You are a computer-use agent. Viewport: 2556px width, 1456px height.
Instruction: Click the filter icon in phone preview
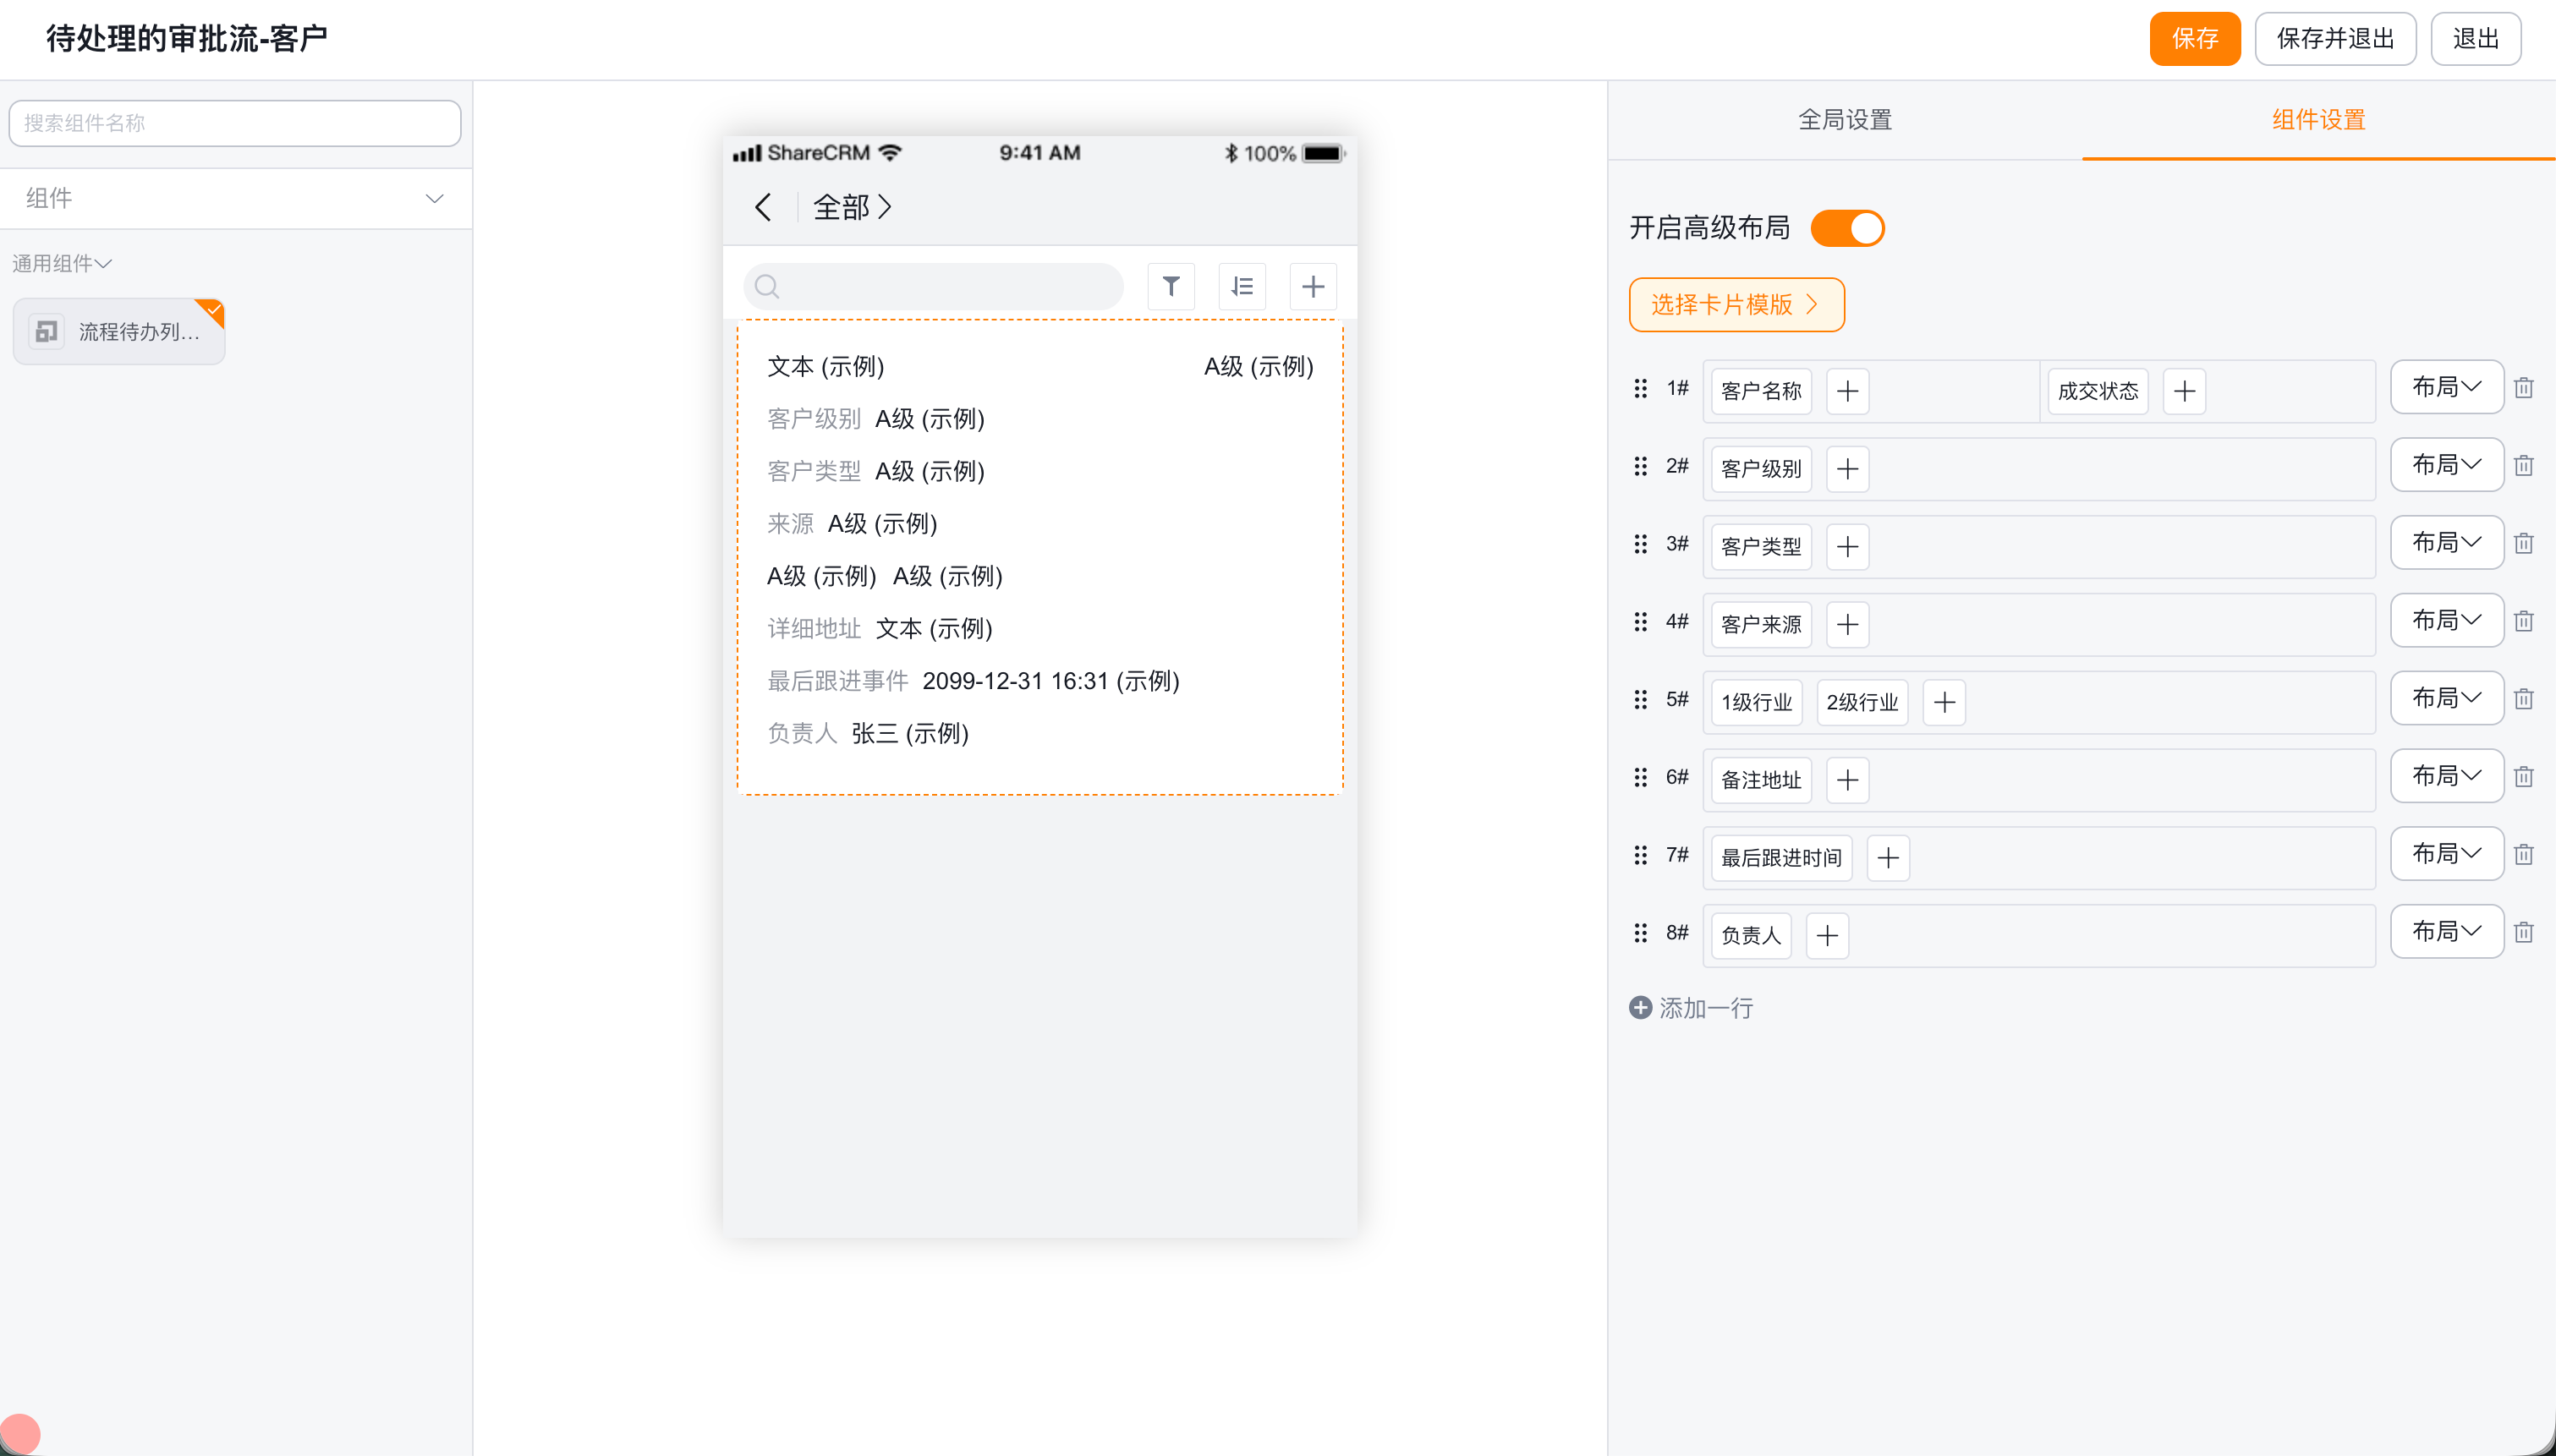1171,287
